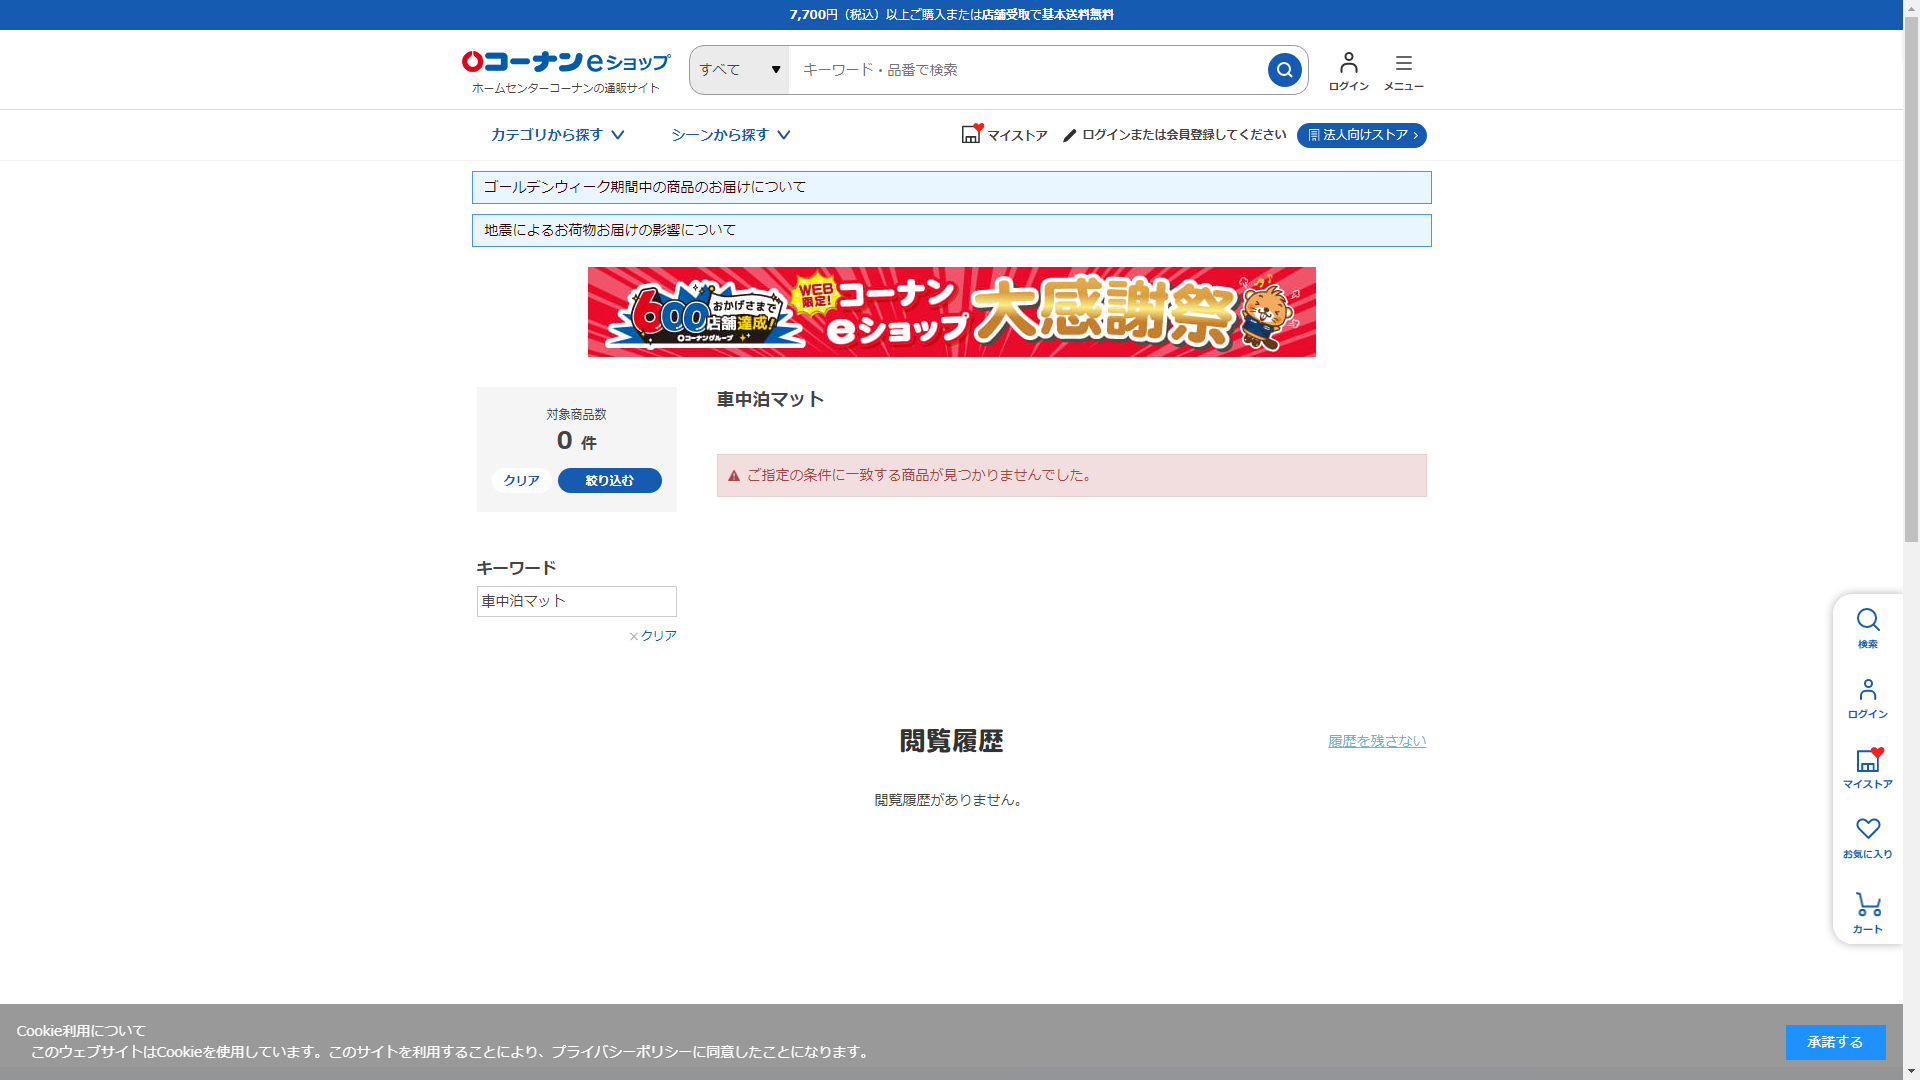Image resolution: width=1920 pixels, height=1080 pixels.
Task: Click the 絞り込む filter button
Action: tap(609, 481)
